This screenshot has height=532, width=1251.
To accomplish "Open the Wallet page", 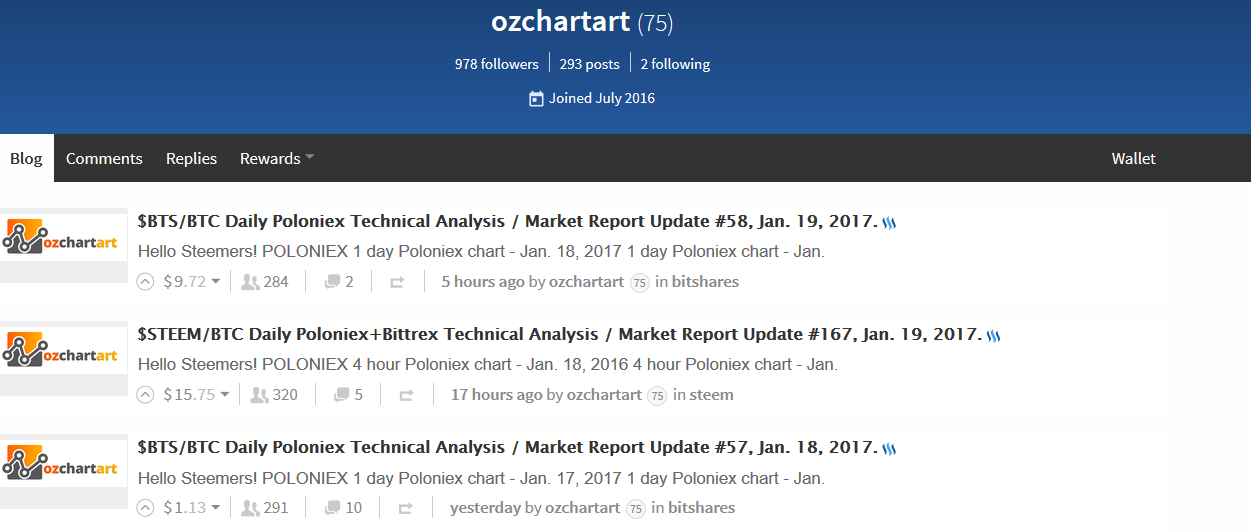I will [x=1133, y=159].
